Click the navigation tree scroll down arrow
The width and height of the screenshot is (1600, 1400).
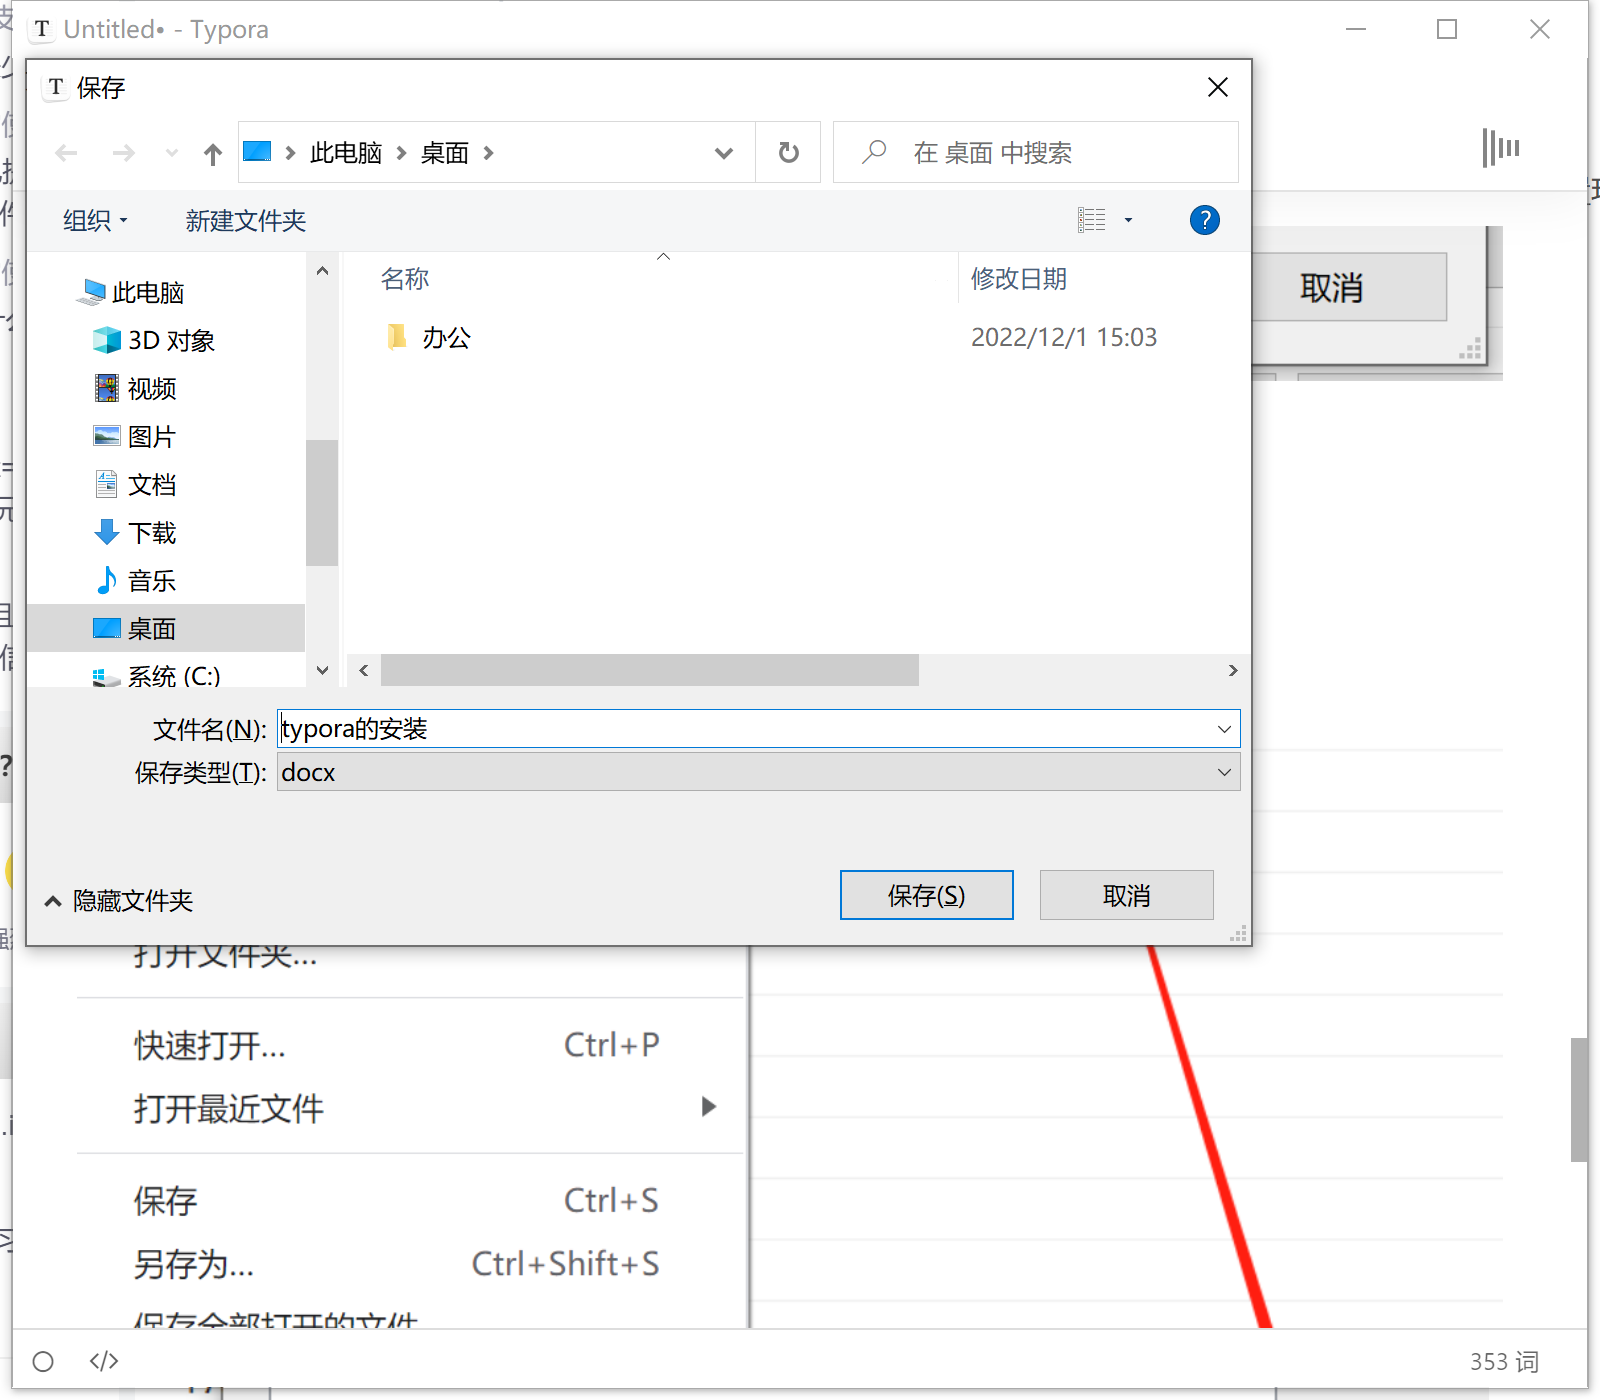tap(322, 670)
